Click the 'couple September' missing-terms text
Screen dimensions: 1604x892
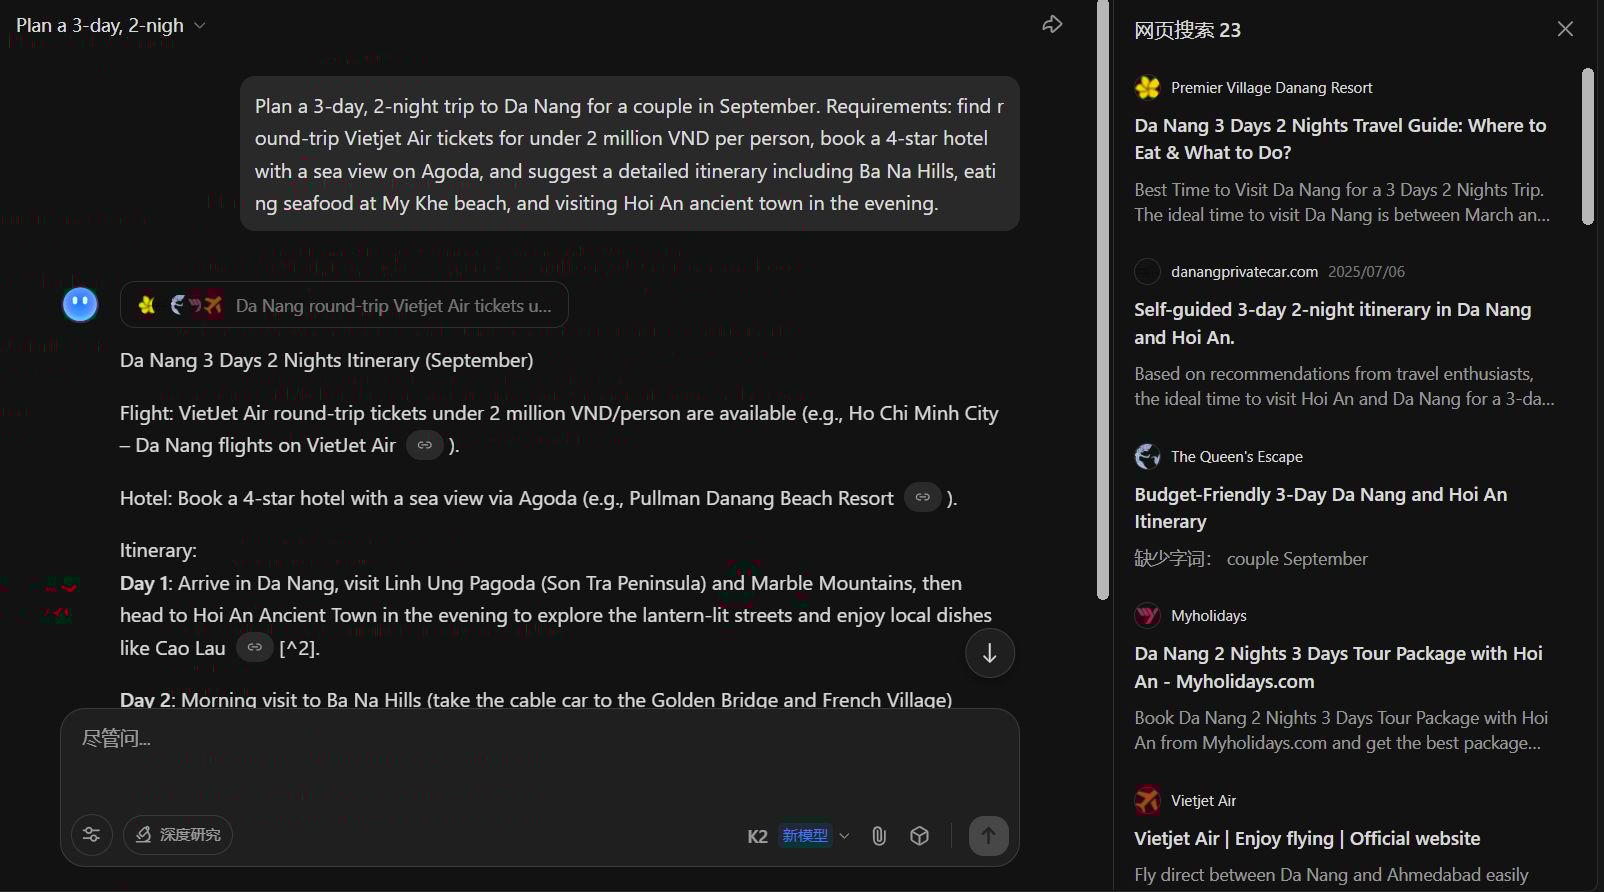point(1297,559)
